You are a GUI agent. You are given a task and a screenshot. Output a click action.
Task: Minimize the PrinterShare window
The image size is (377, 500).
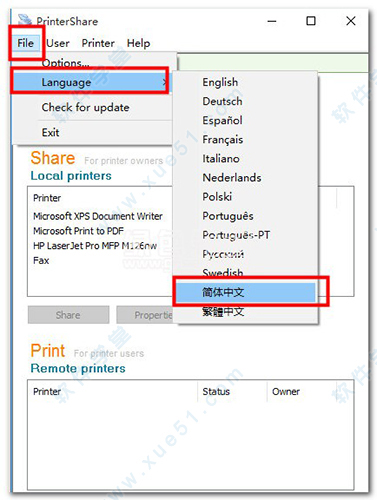point(272,21)
